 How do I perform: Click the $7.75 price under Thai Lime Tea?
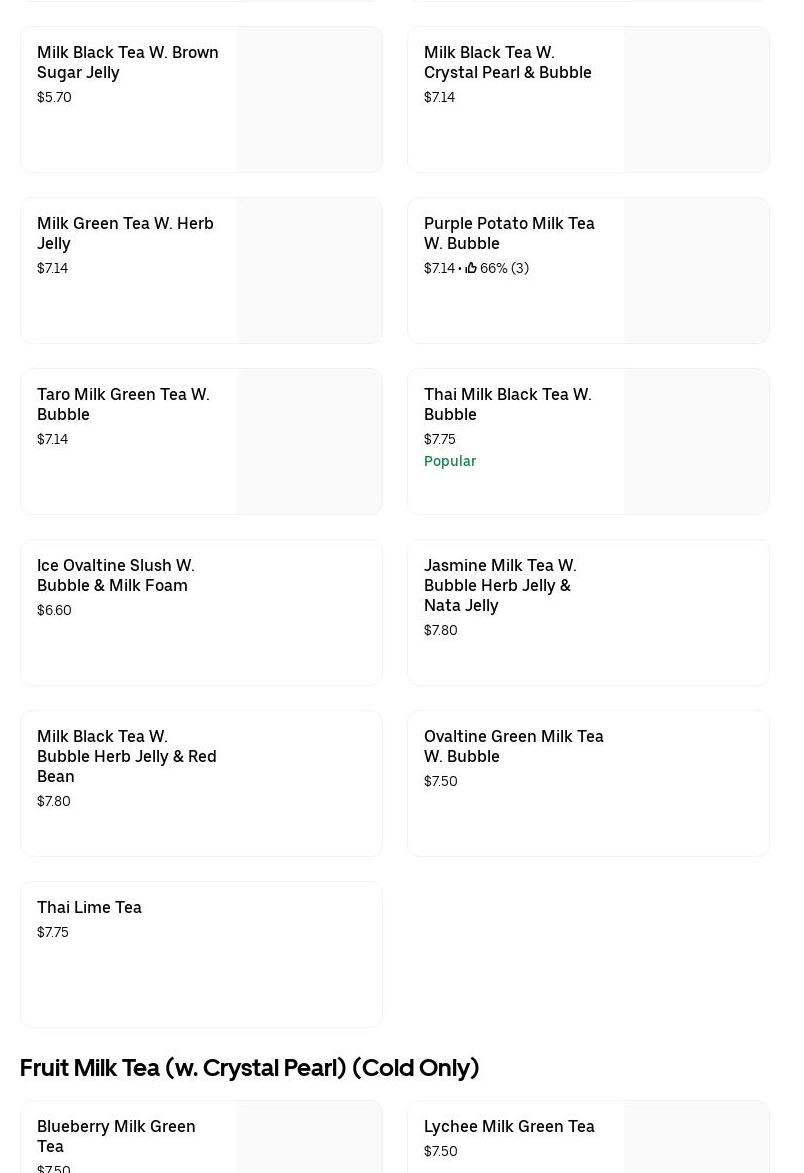(53, 932)
